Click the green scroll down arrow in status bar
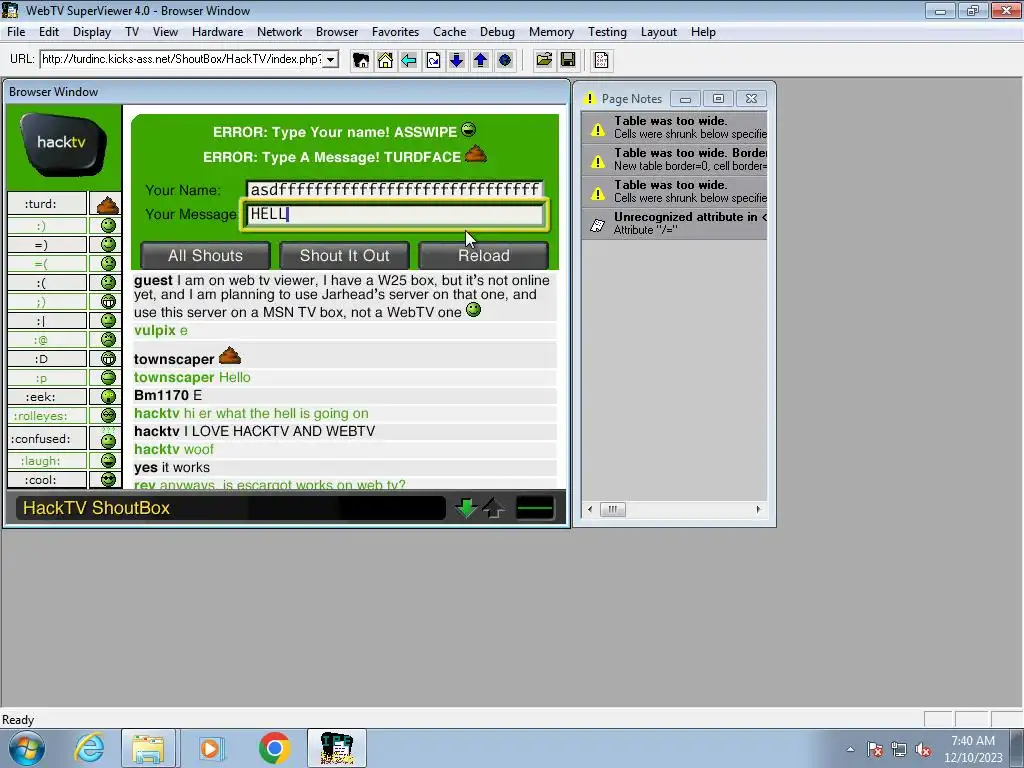The width and height of the screenshot is (1024, 768). [x=466, y=507]
